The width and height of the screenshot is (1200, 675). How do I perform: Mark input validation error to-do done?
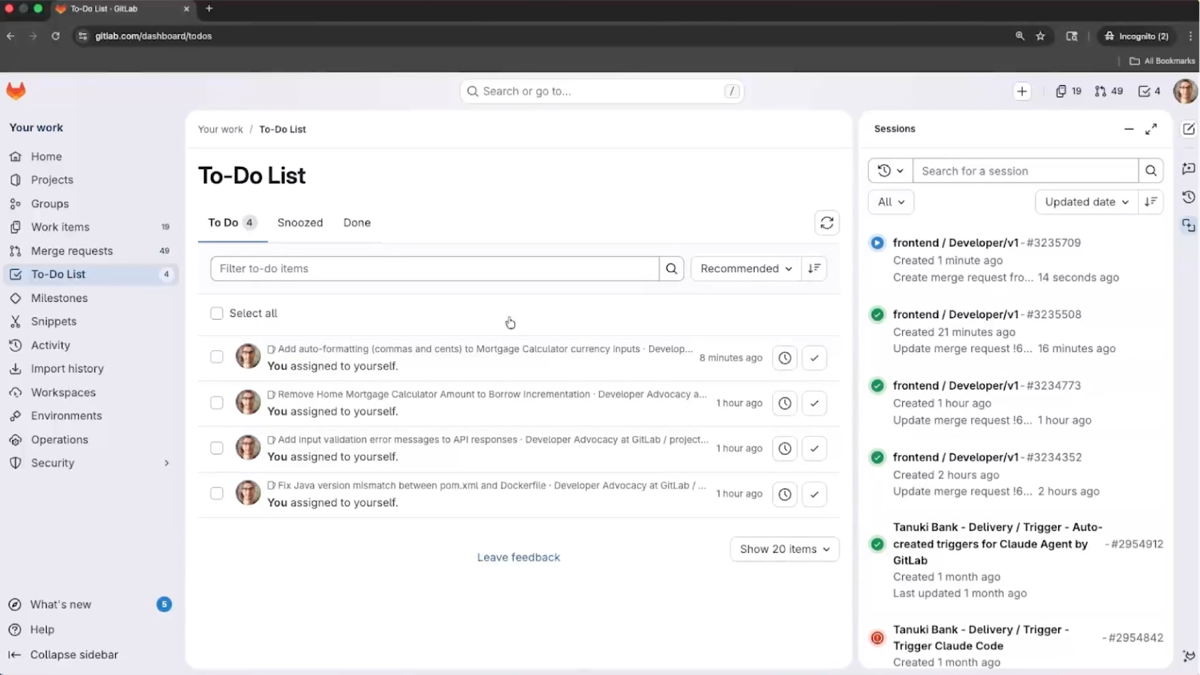point(814,448)
